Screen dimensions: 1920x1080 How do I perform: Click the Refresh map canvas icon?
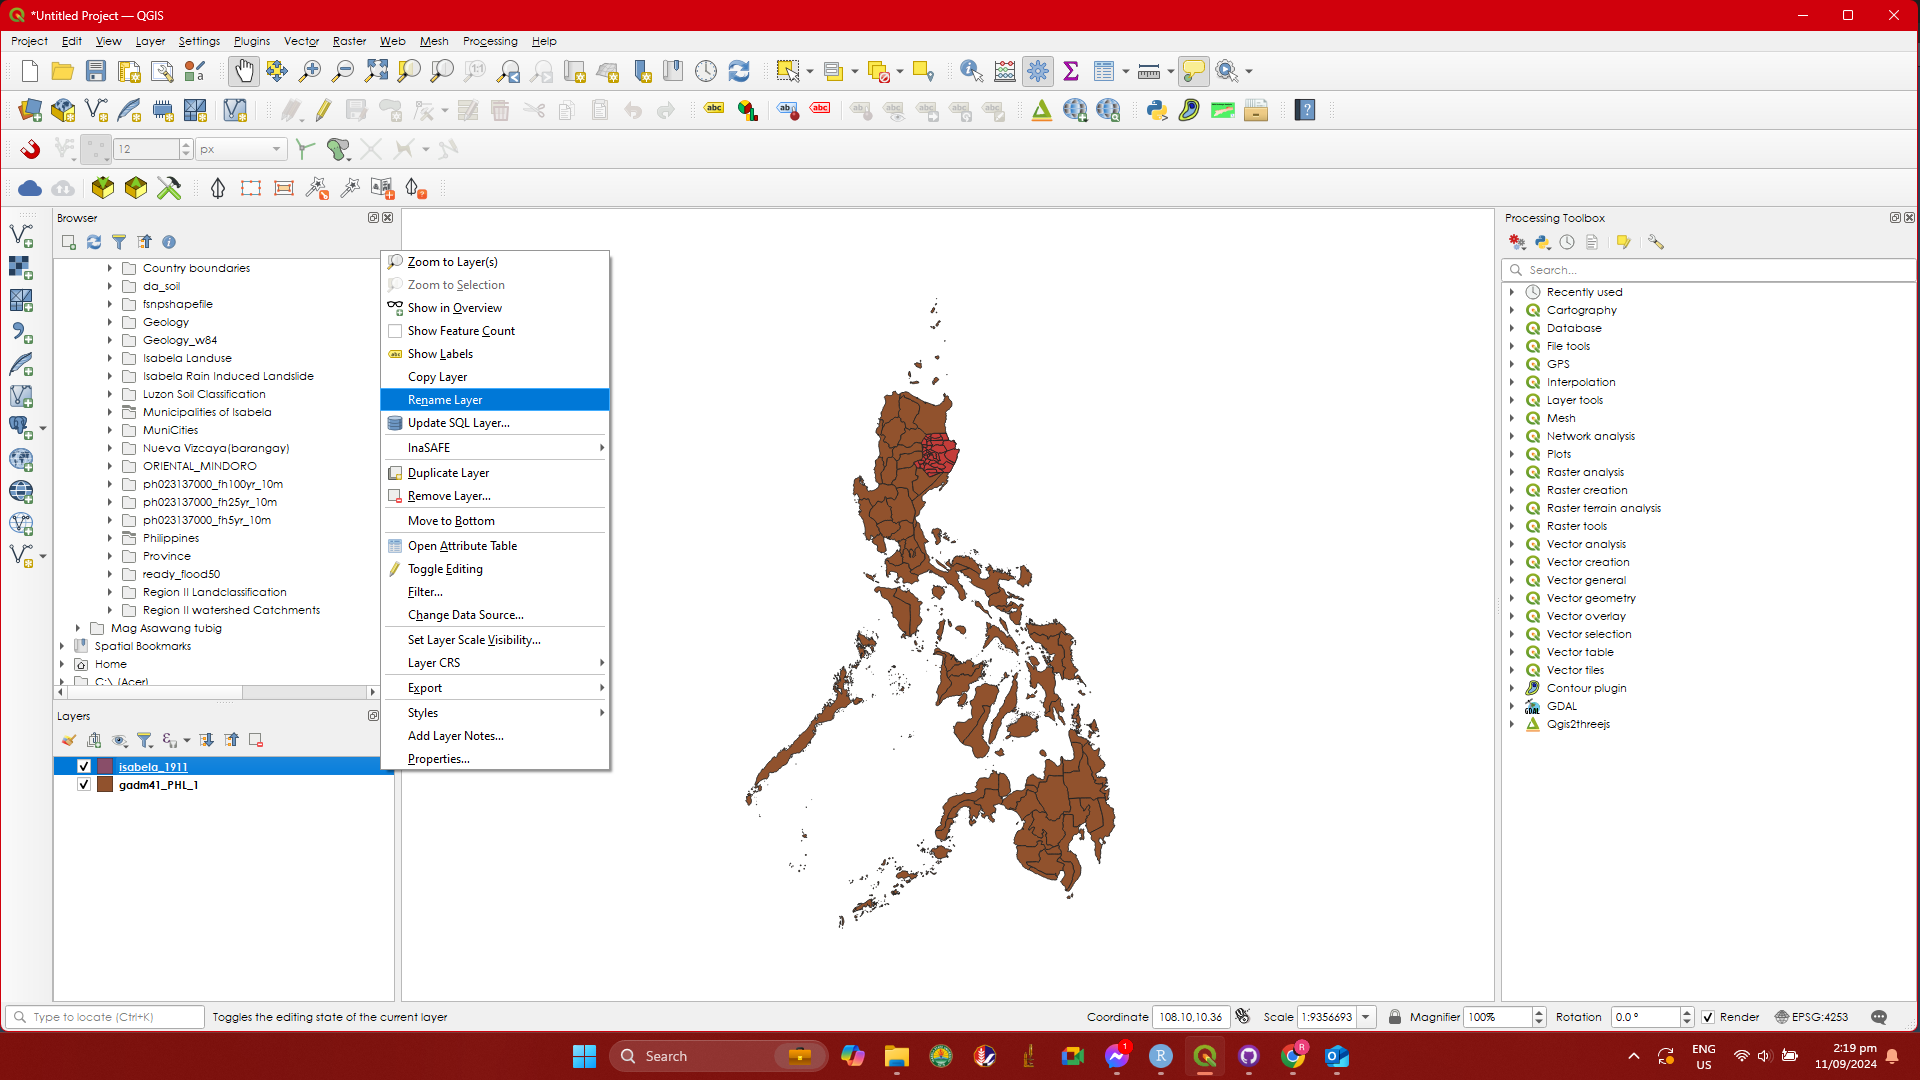[x=739, y=71]
